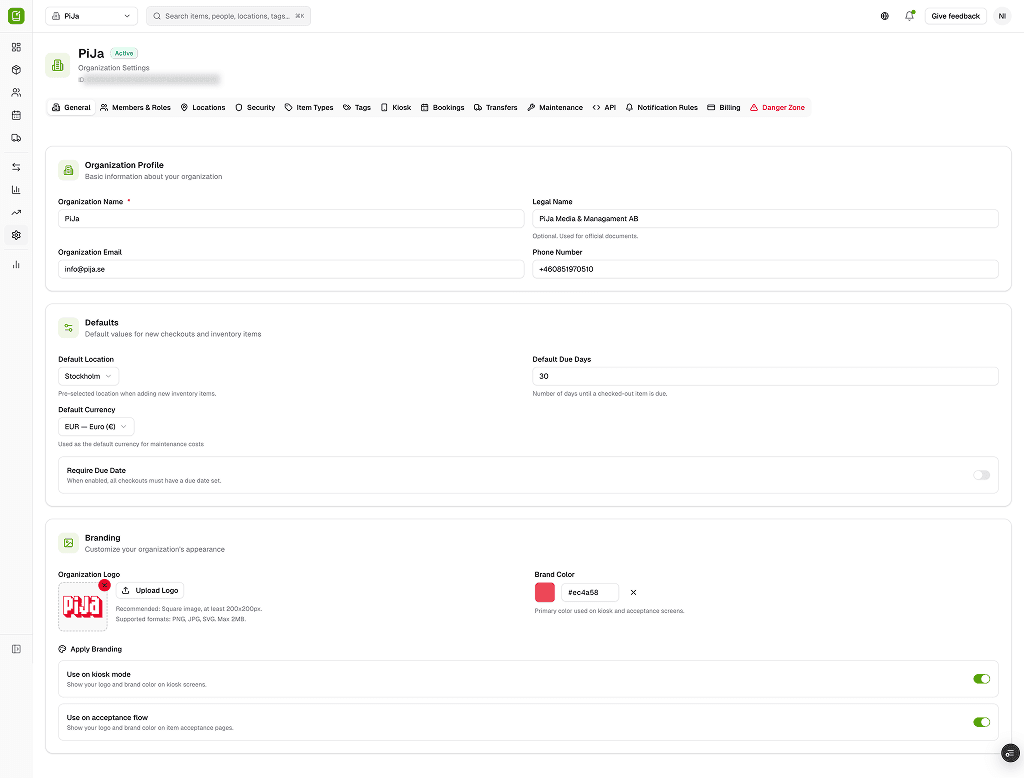
Task: Click the Give feedback button
Action: [955, 16]
